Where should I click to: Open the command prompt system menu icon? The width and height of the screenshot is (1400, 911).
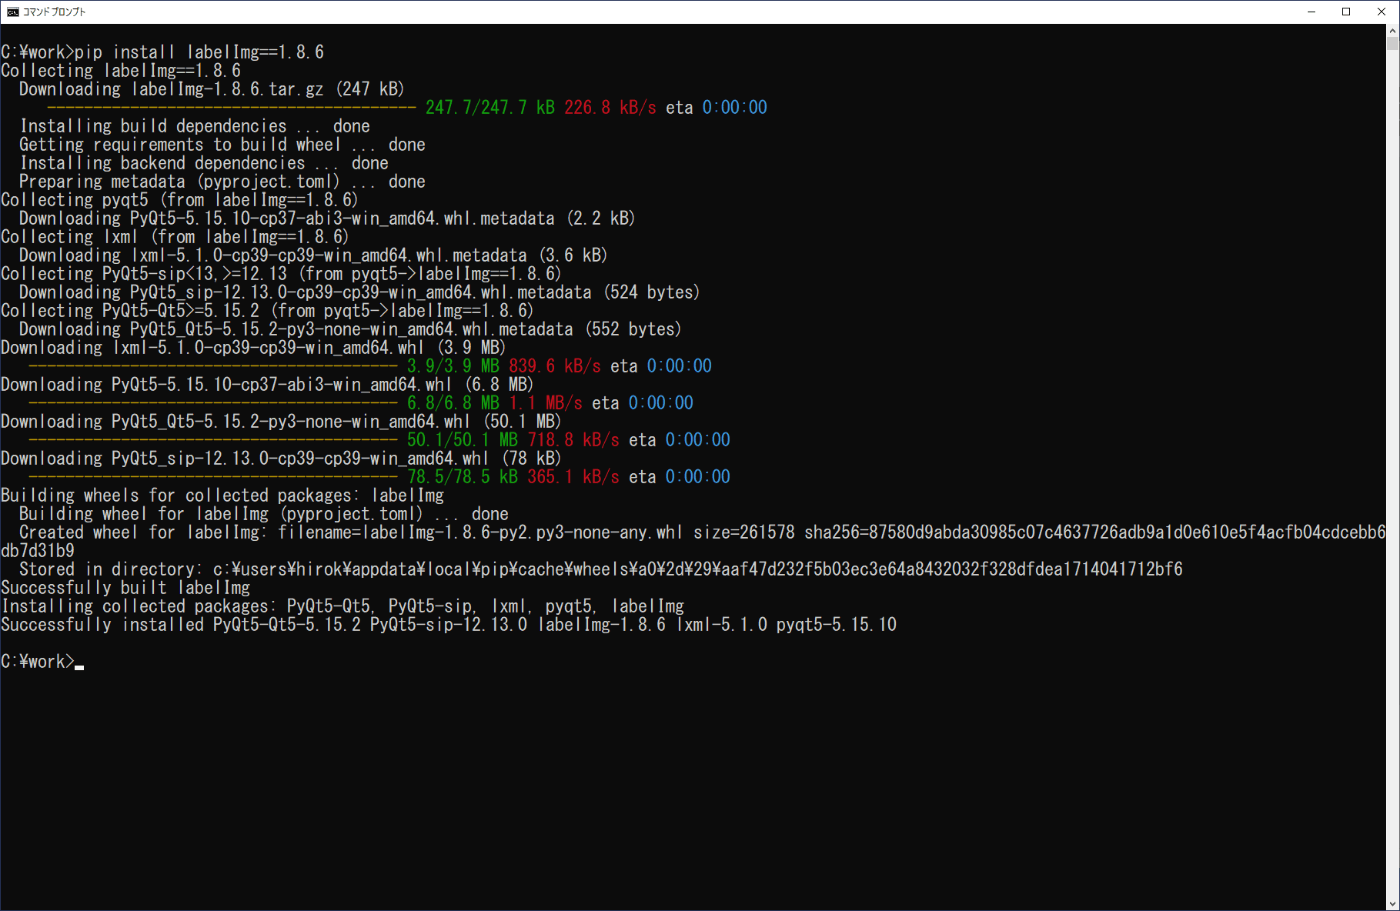tap(13, 12)
